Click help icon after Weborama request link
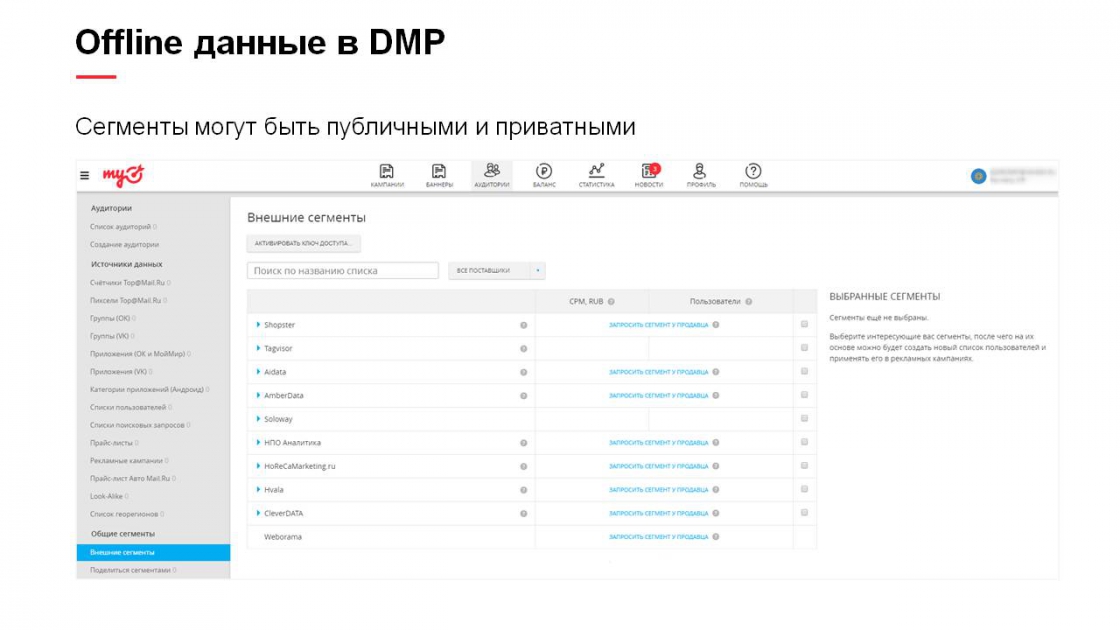This screenshot has width=1120, height=630. [716, 536]
